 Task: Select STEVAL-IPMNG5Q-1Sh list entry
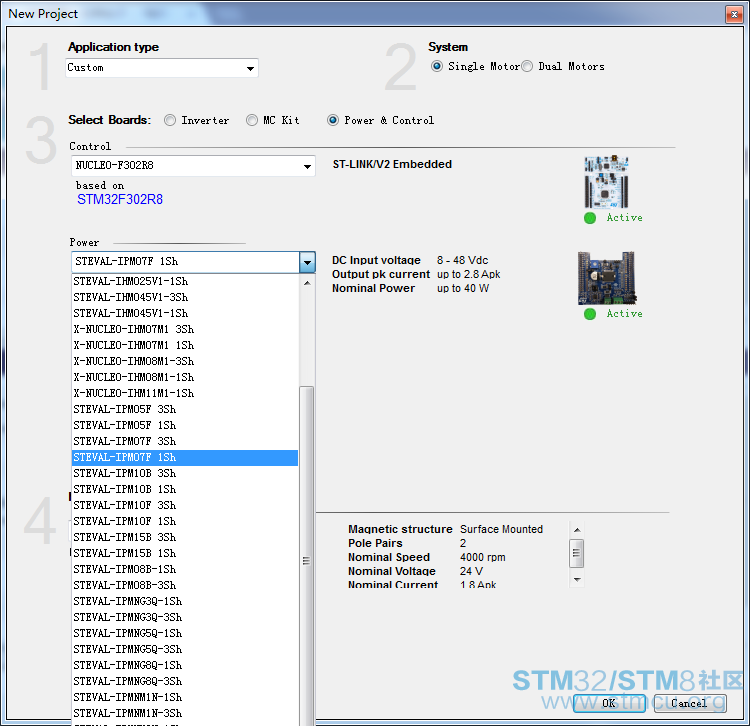(x=185, y=634)
